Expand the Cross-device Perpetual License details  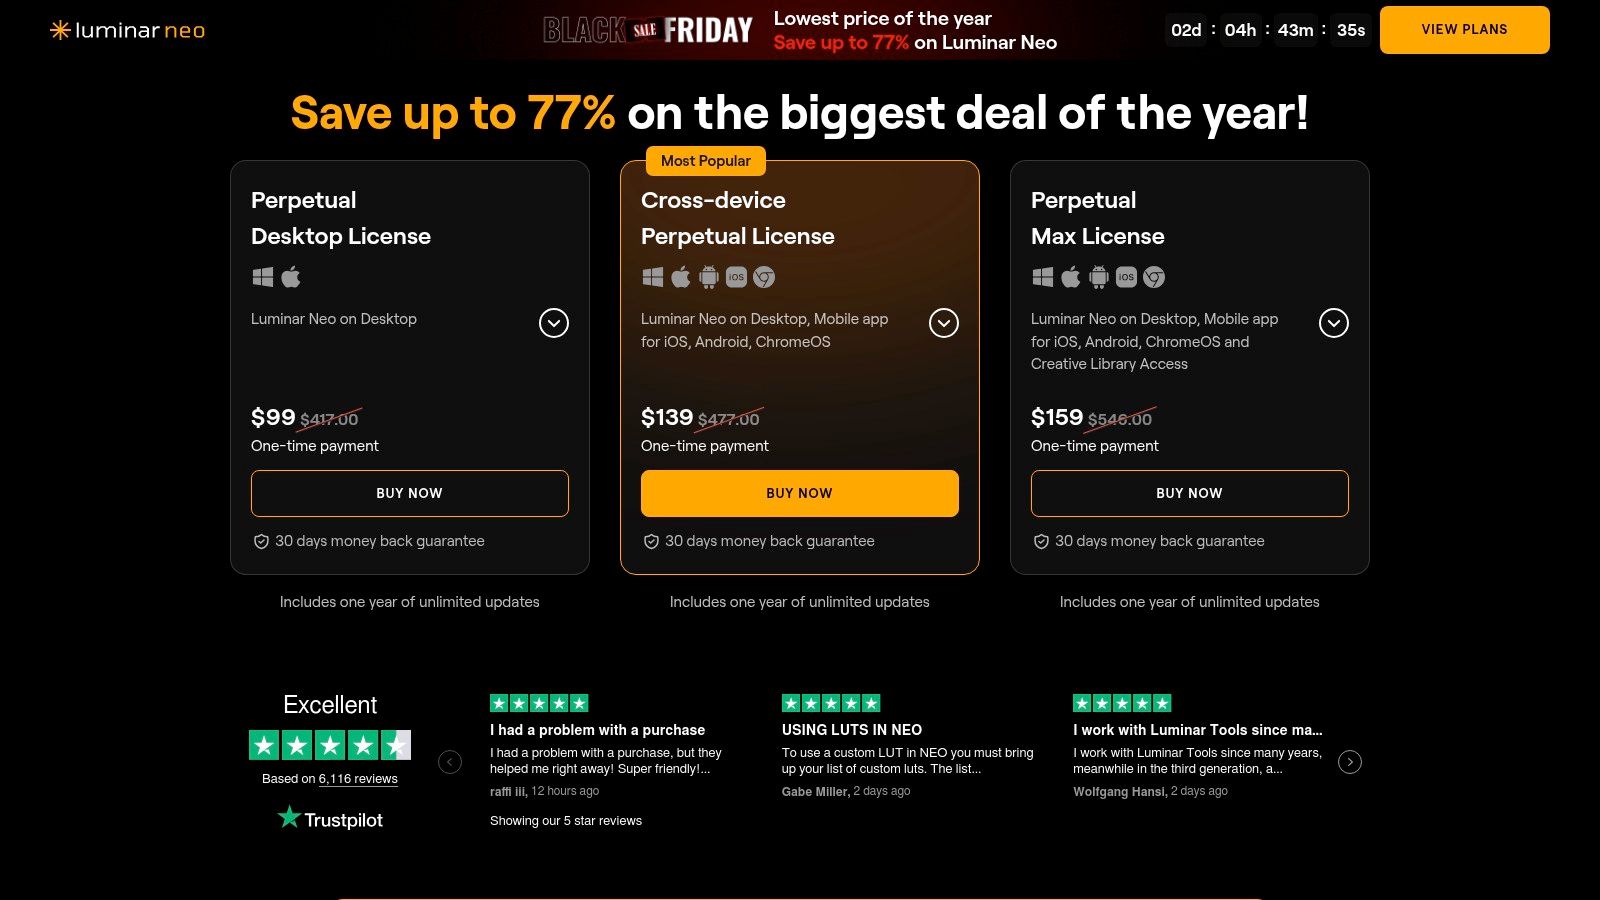(944, 323)
